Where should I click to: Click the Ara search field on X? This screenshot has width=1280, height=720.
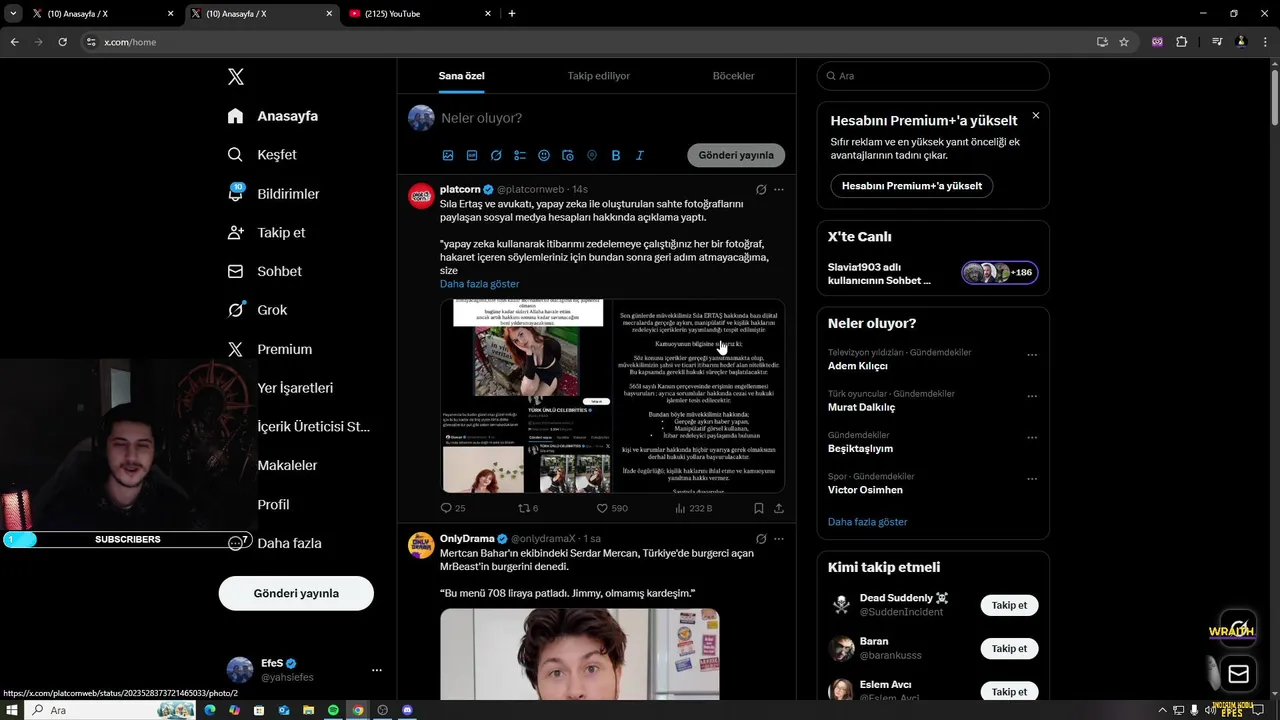coord(933,76)
